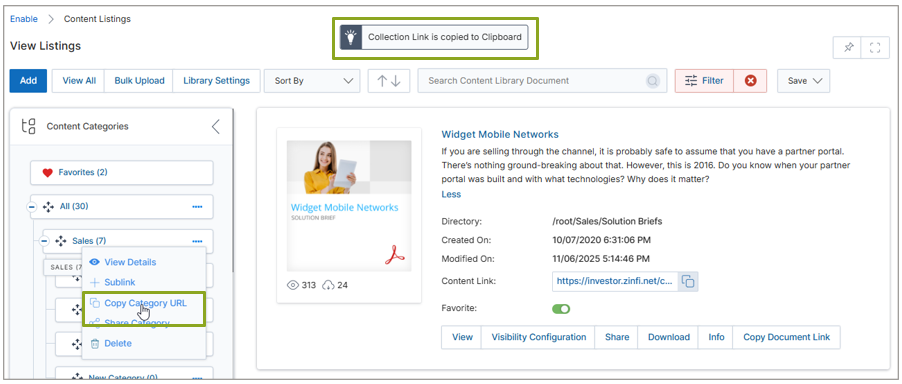
Task: Collapse the All (30) category tree
Action: tap(32, 206)
